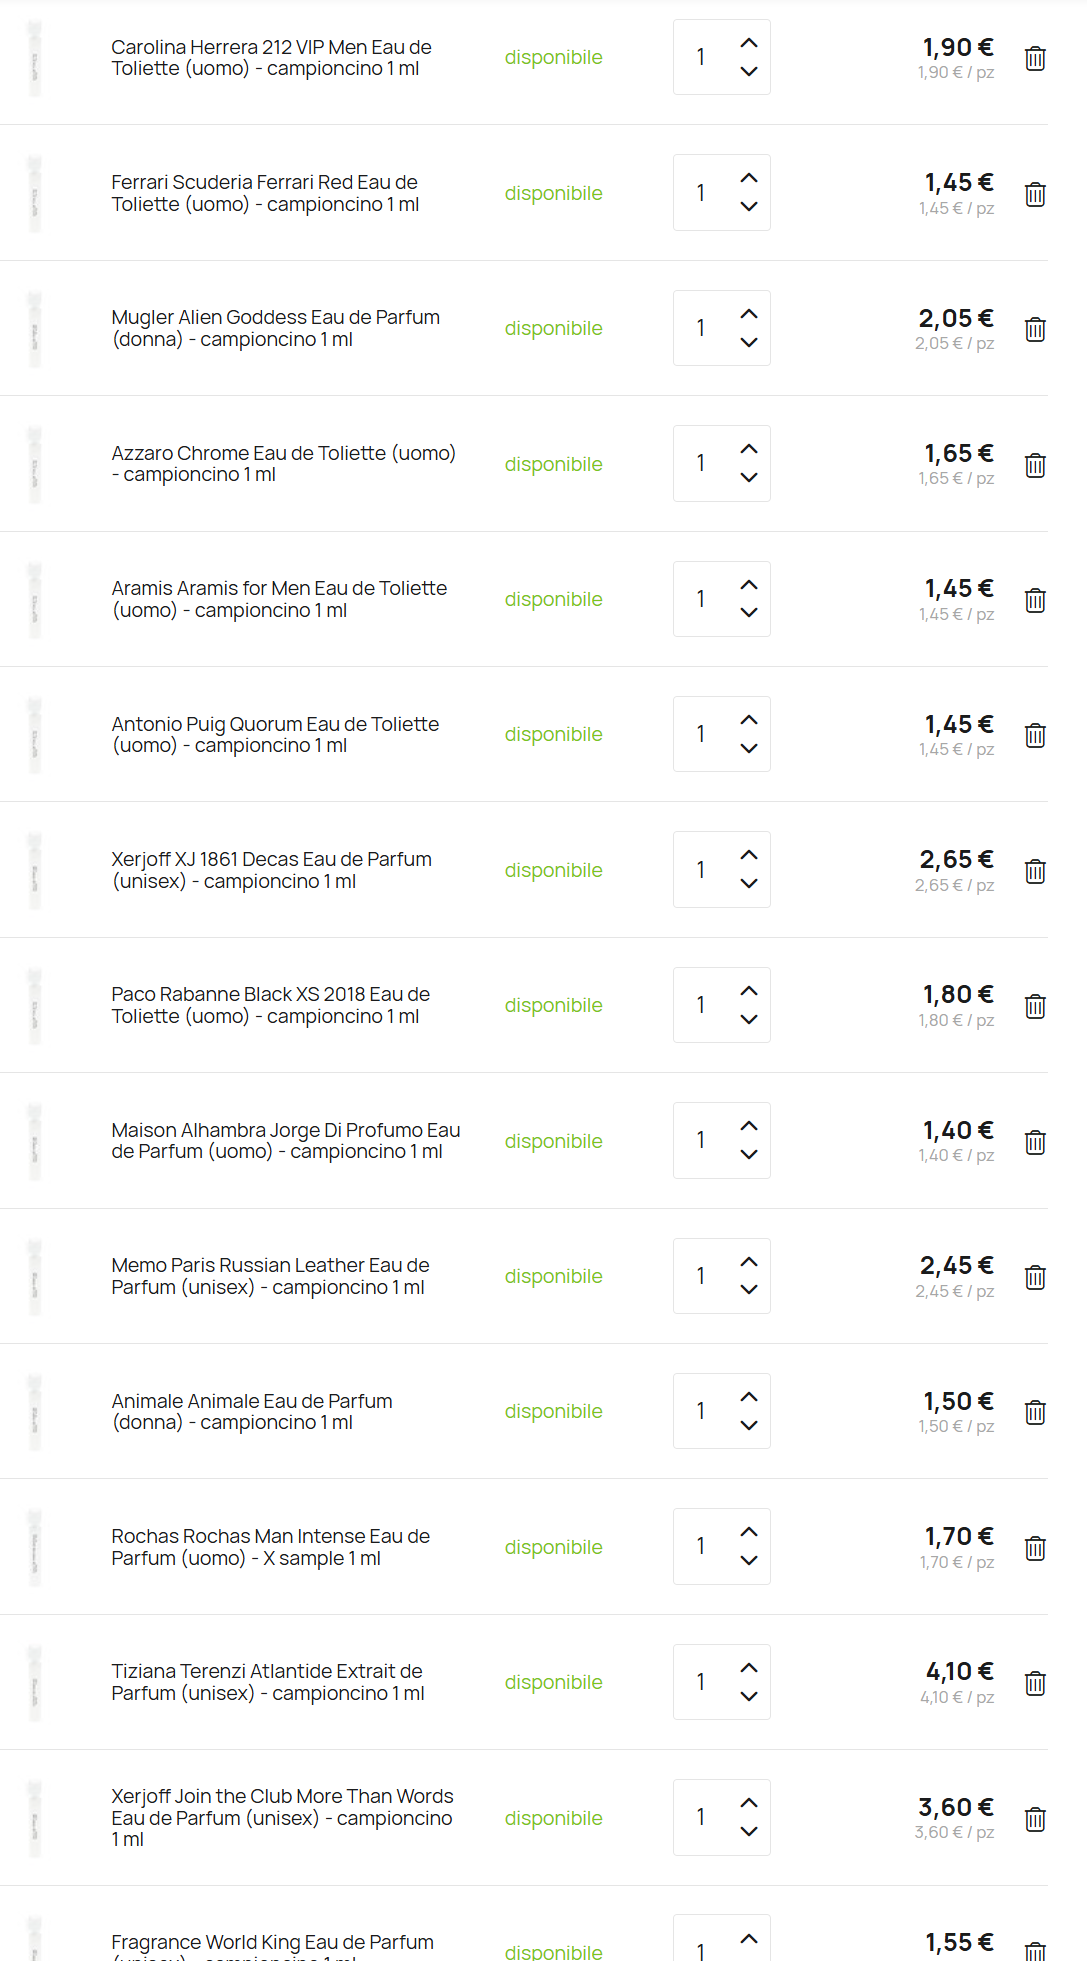
Task: Remove Ferrari Scuderia Ferrari Red from cart
Action: click(1035, 194)
